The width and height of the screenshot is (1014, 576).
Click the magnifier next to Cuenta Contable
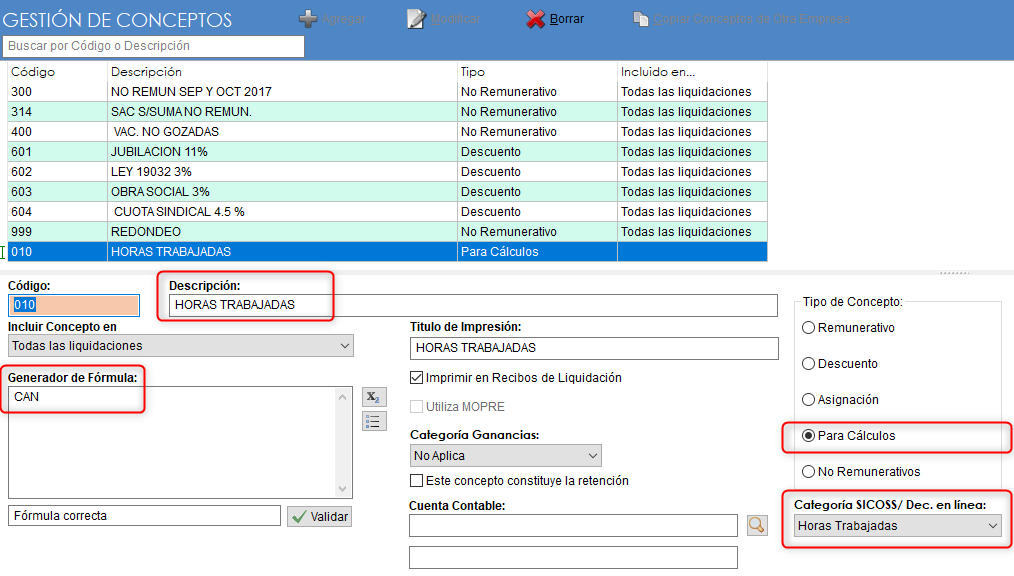pos(757,524)
